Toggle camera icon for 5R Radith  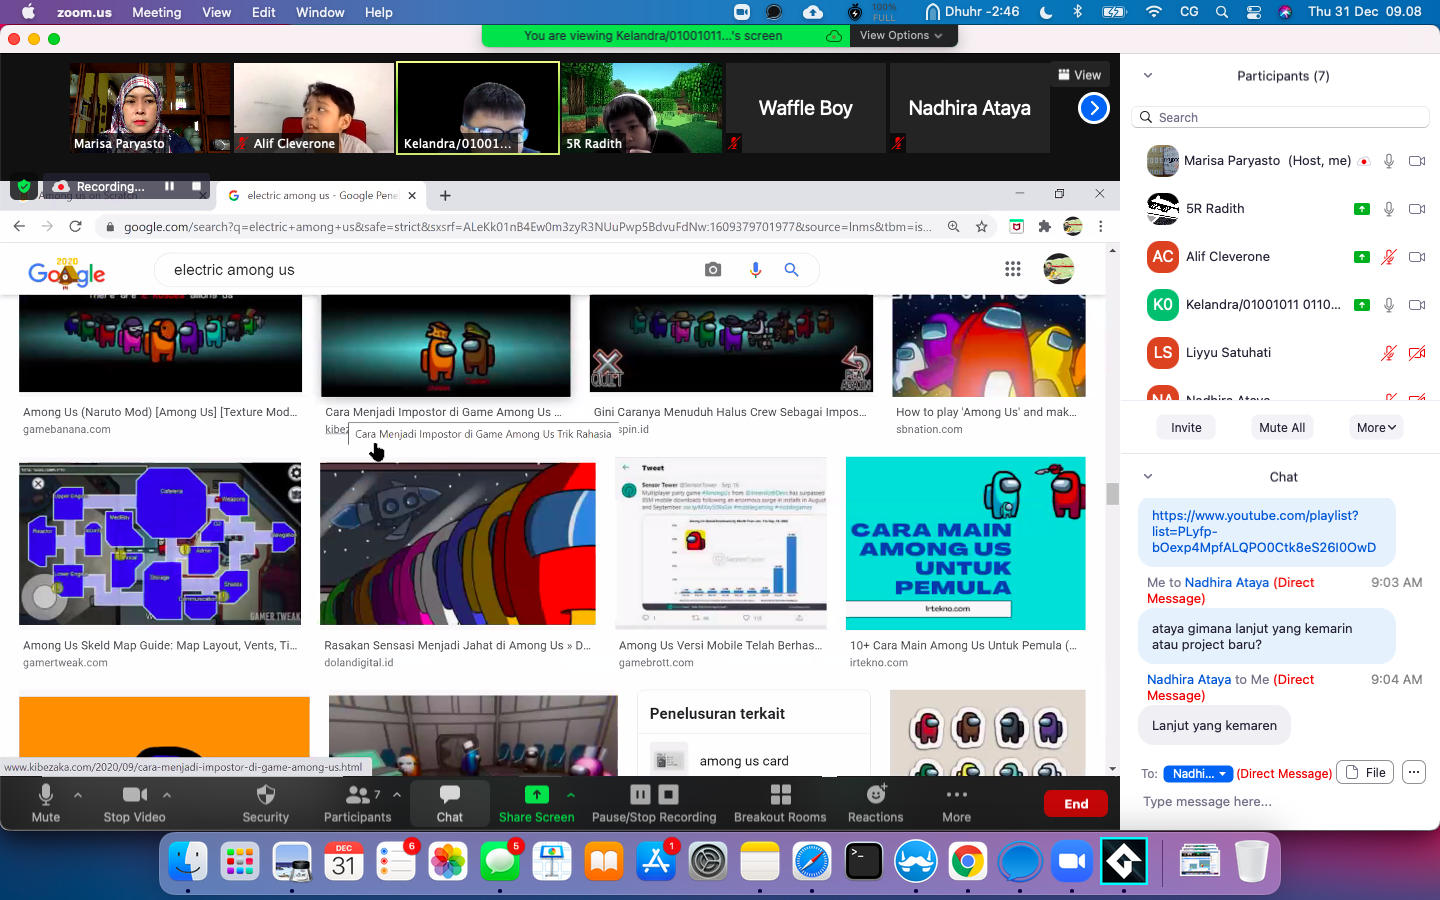click(x=1417, y=209)
